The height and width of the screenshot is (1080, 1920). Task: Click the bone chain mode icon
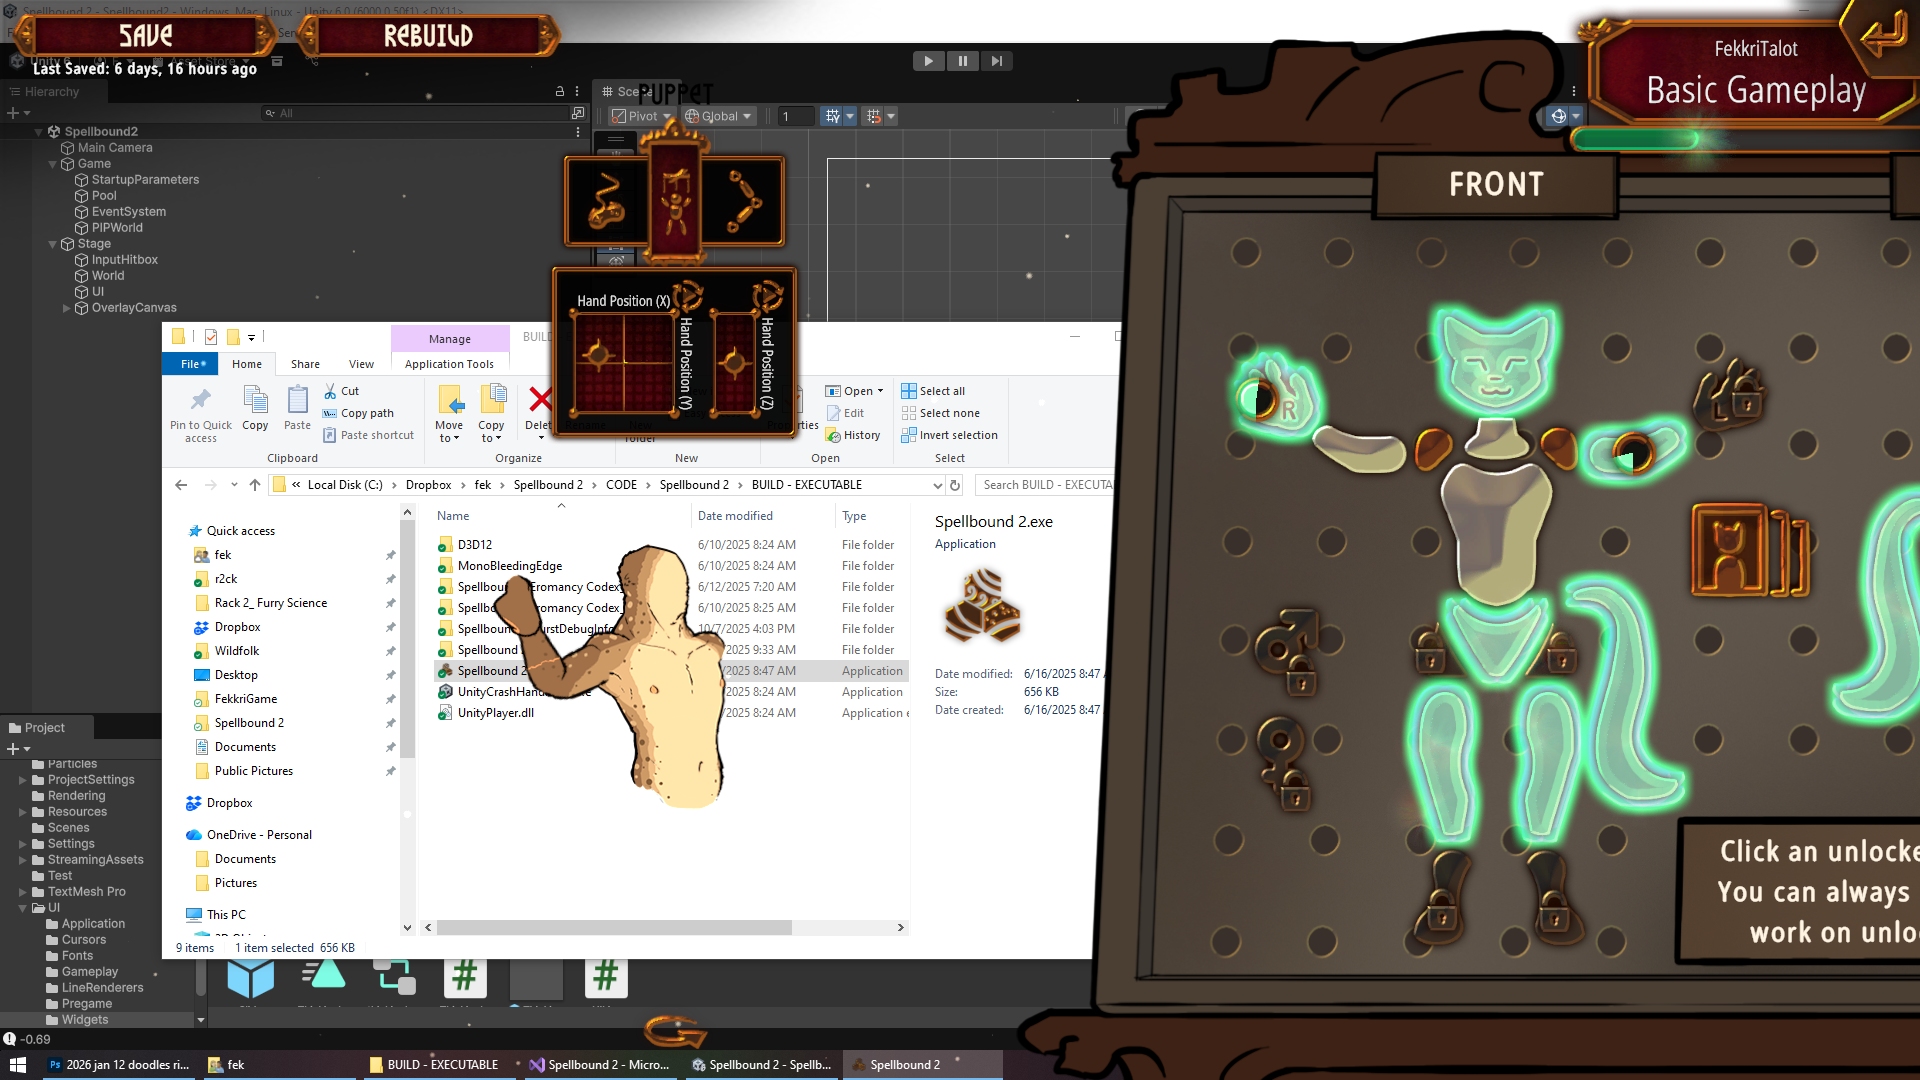coord(743,201)
